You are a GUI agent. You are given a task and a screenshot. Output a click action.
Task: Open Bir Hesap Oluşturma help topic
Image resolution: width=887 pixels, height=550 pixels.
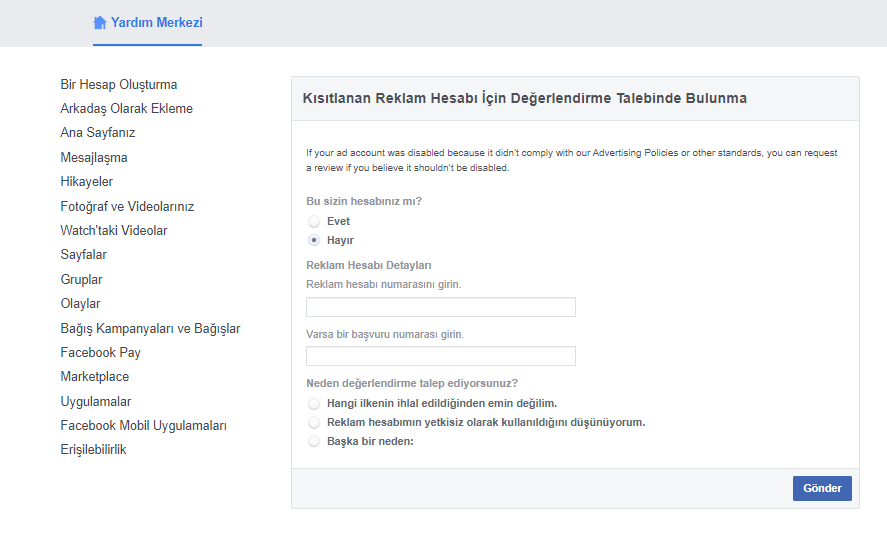(119, 84)
